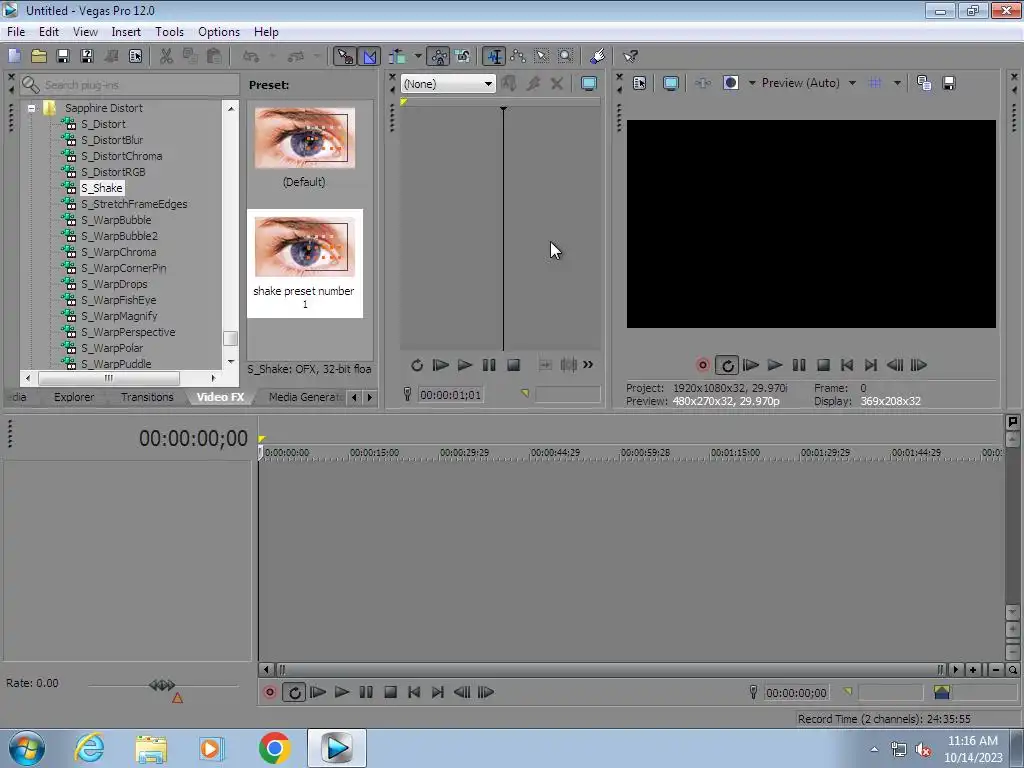Toggle Lock Envelopes to Events

(439, 57)
